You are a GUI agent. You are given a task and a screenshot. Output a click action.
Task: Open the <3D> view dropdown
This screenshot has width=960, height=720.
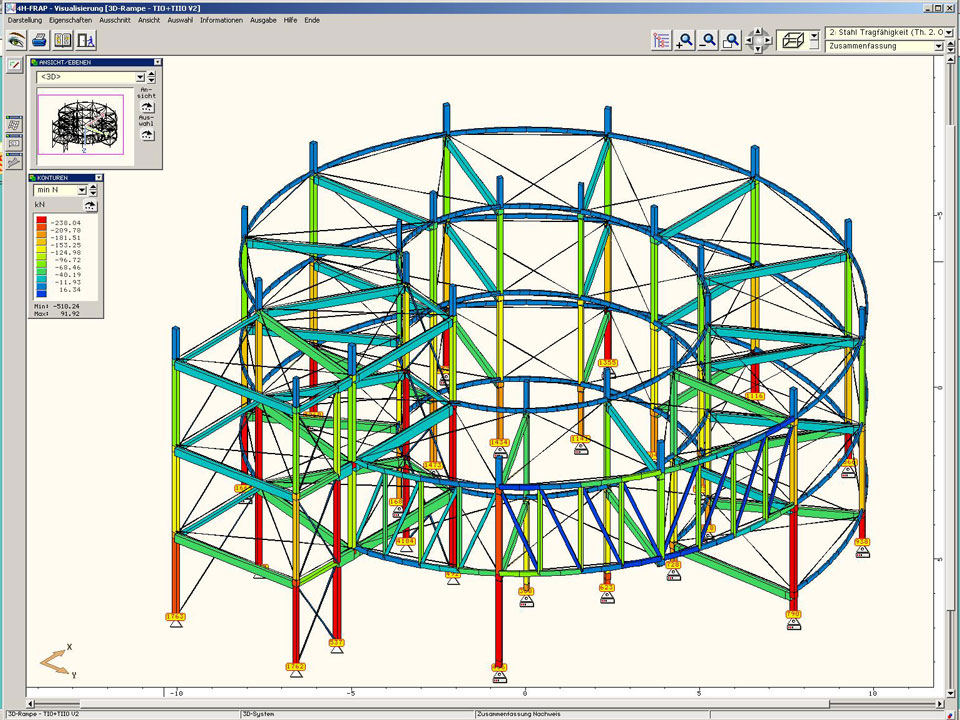point(139,77)
